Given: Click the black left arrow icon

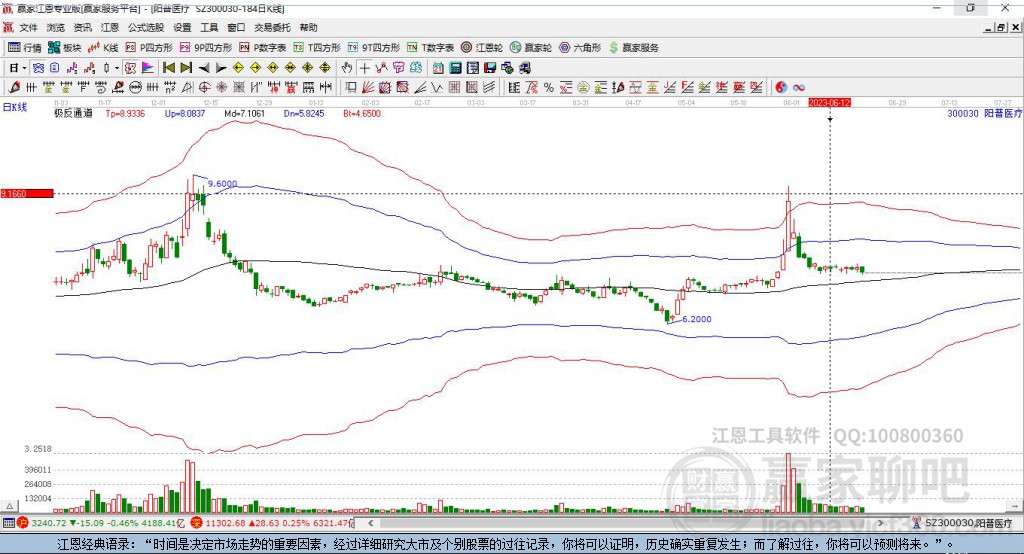Looking at the screenshot, I should point(204,68).
